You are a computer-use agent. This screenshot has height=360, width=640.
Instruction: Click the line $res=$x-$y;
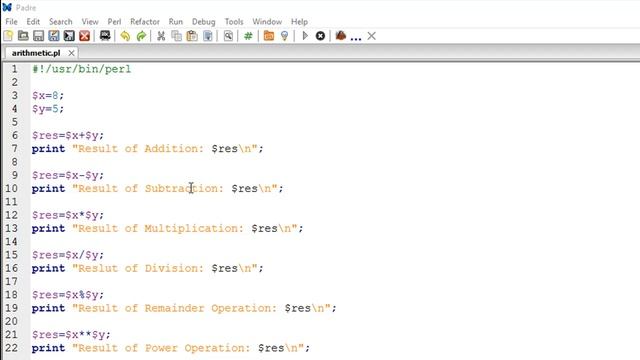coord(68,176)
